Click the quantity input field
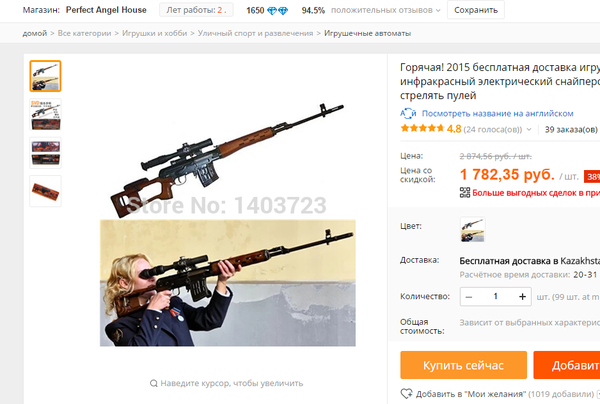 pos(496,296)
